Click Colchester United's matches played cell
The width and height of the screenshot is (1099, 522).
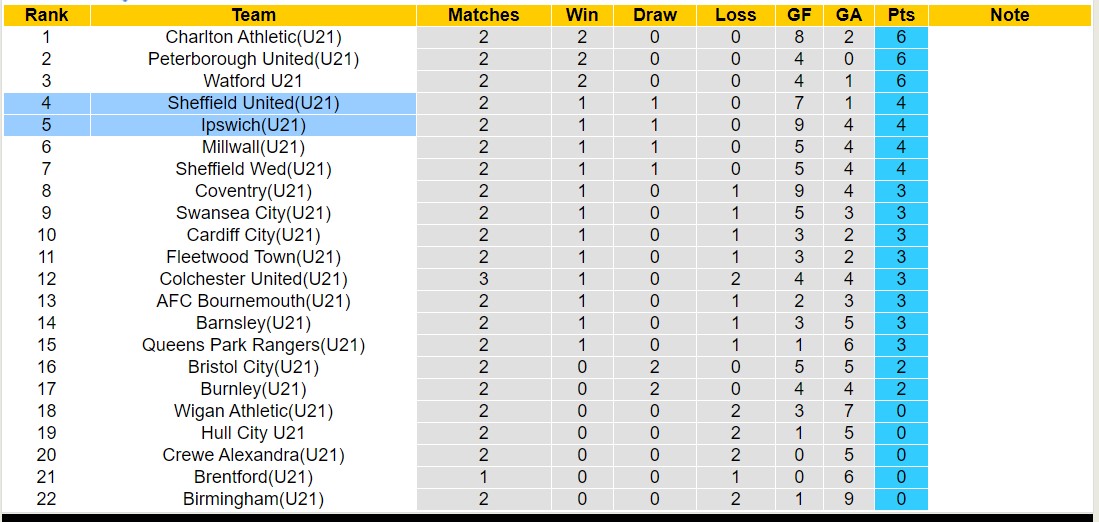coord(483,279)
